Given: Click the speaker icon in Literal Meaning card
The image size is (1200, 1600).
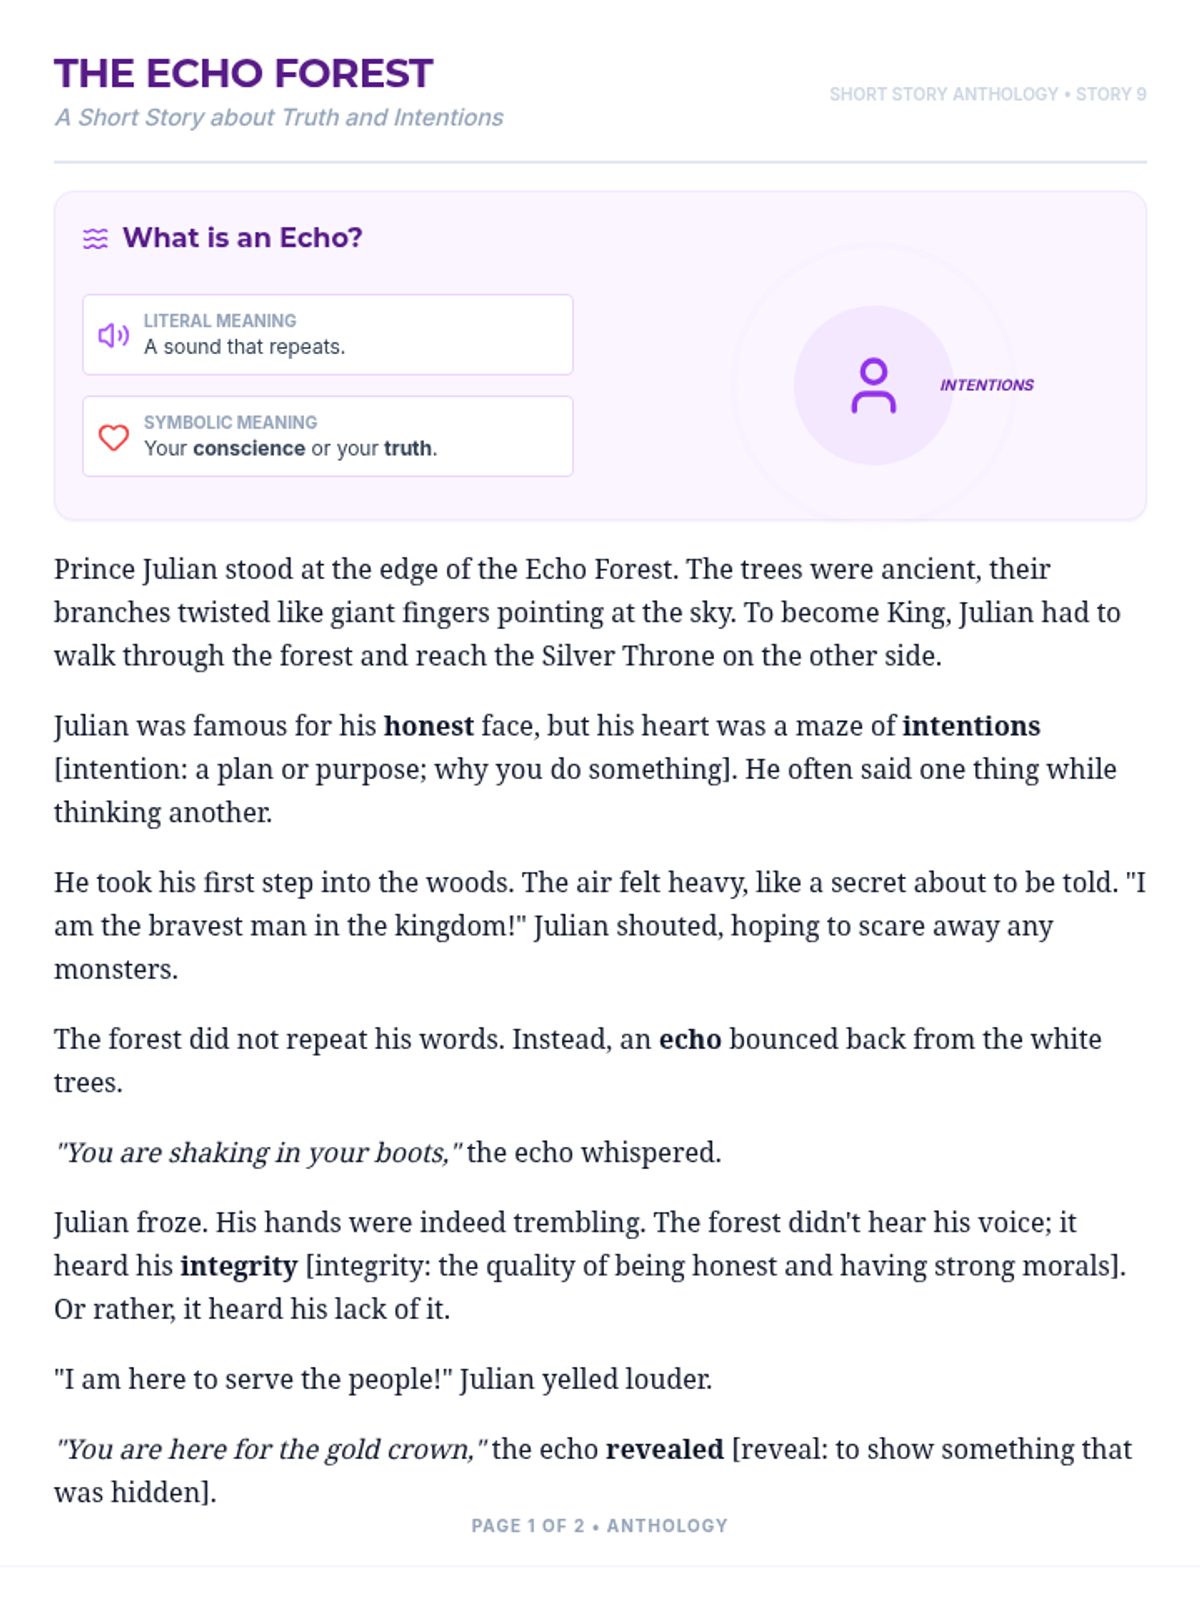Looking at the screenshot, I should (113, 335).
